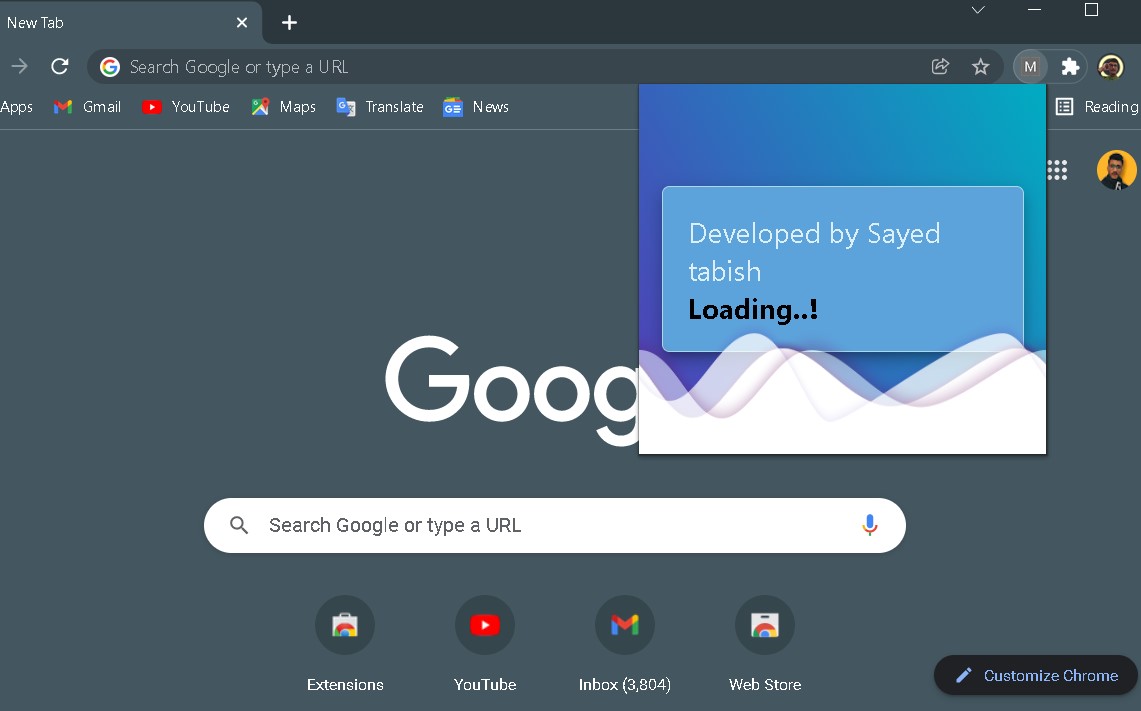Image resolution: width=1141 pixels, height=711 pixels.
Task: Open Google Translate bookmark
Action: pyautogui.click(x=379, y=107)
